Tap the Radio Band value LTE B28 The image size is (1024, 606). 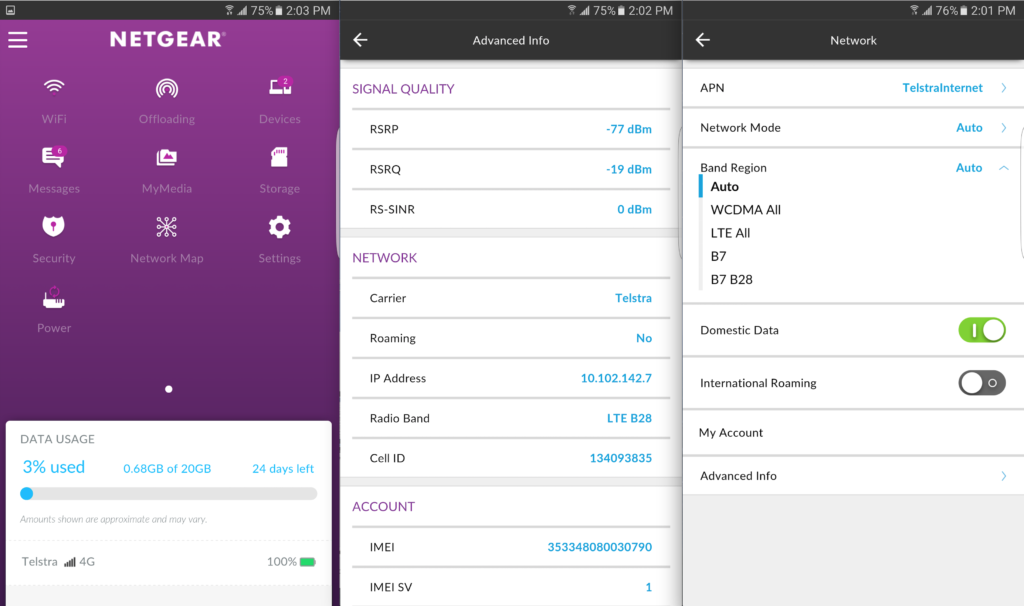coord(629,418)
